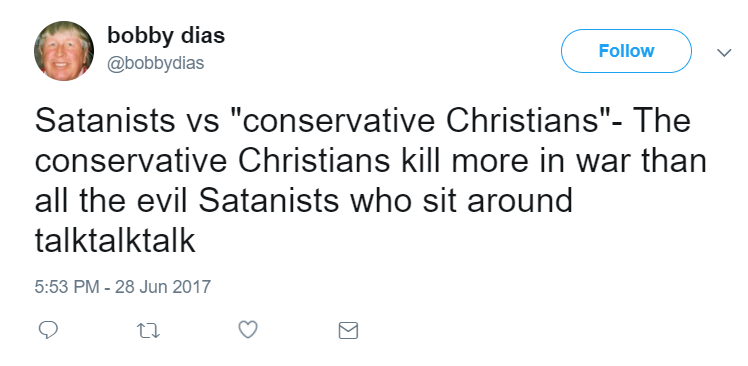Click the word "than" ending second line

(671, 160)
